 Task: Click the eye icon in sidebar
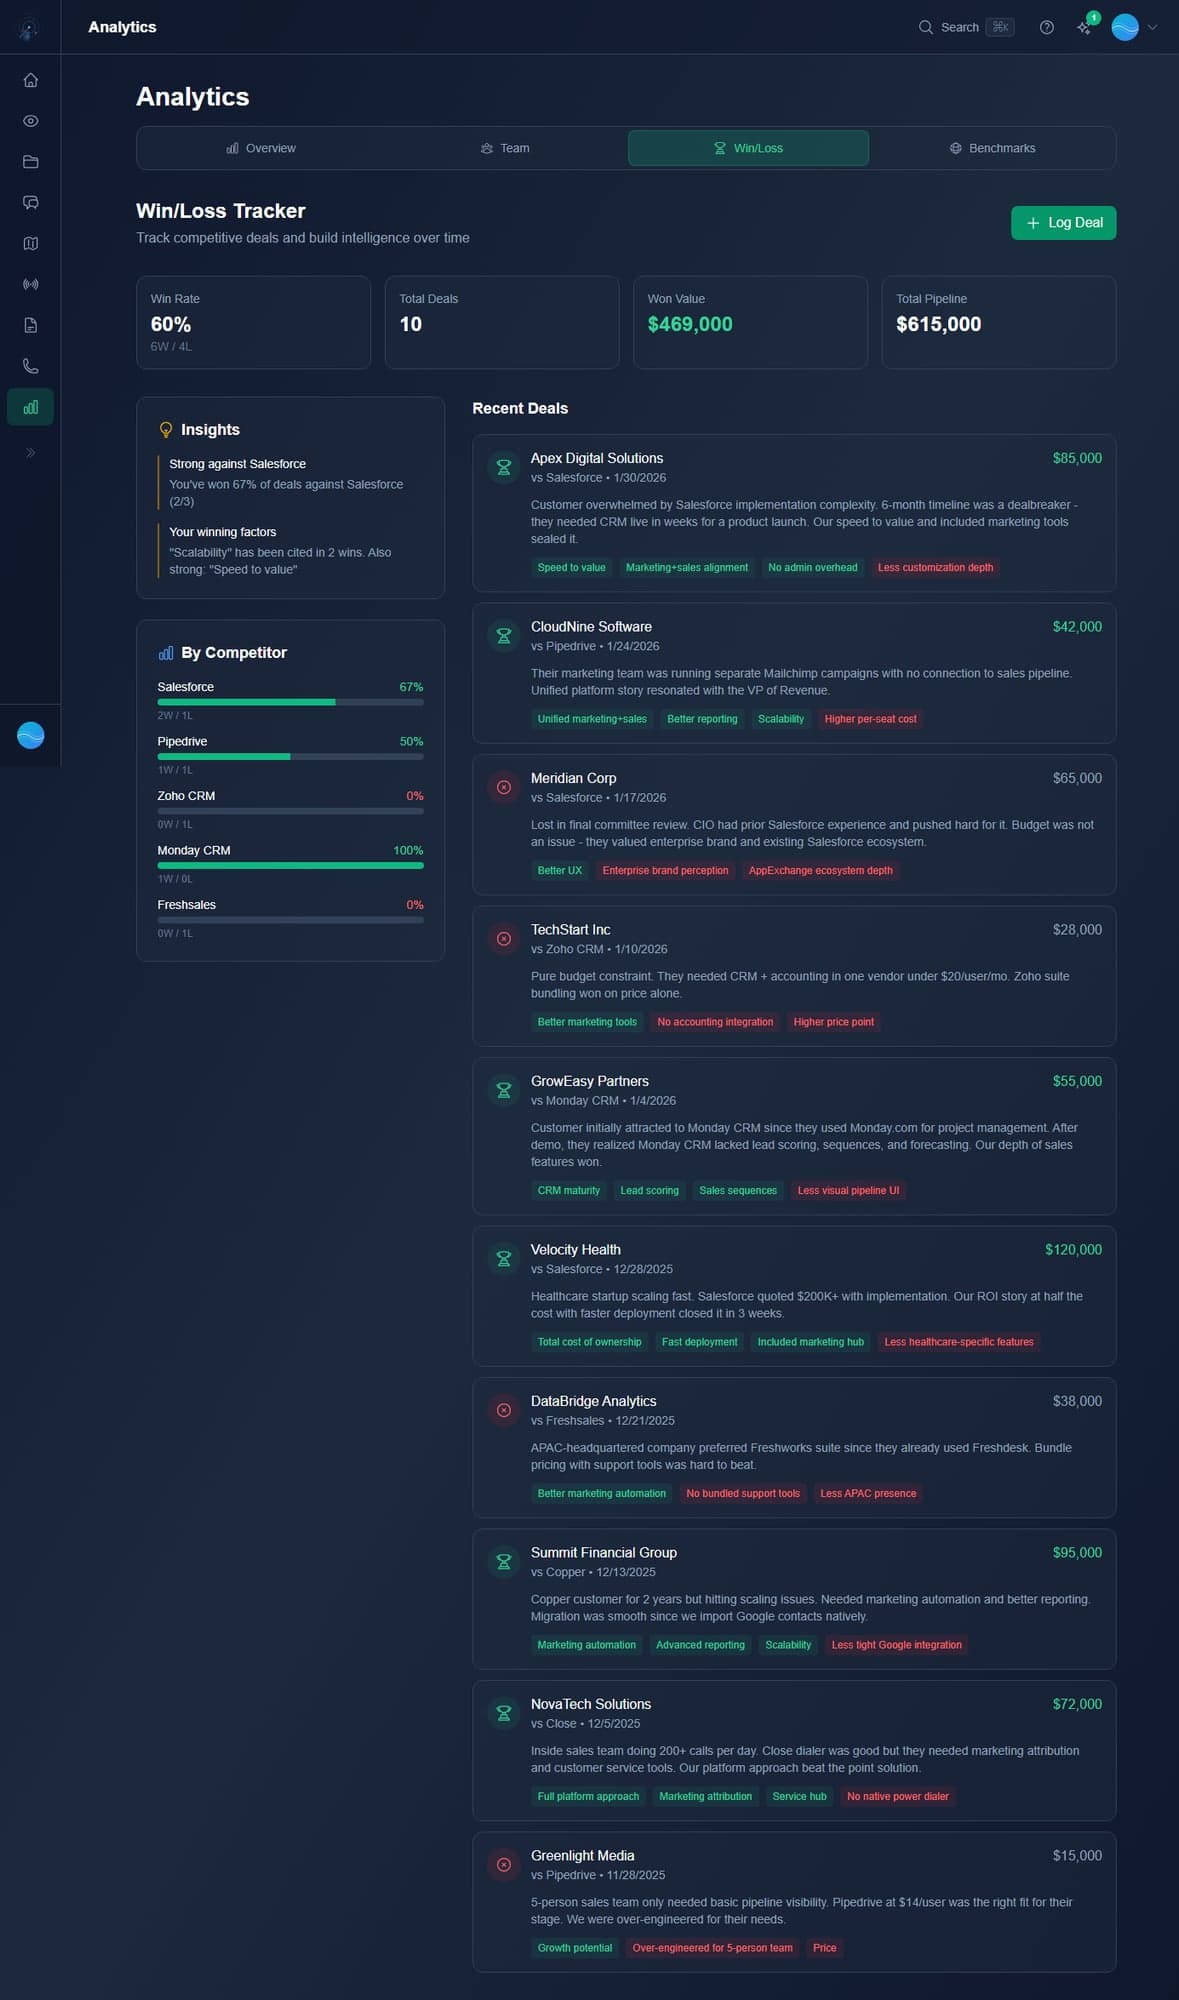click(30, 121)
